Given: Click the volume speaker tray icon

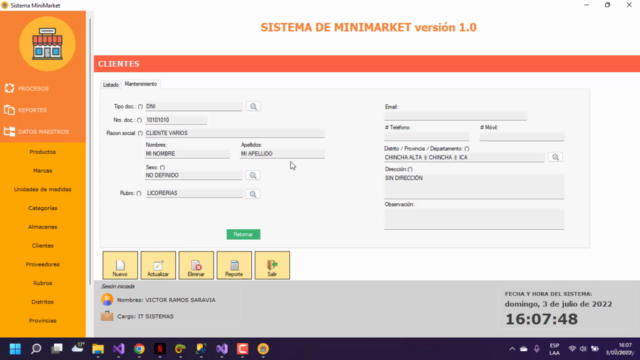Looking at the screenshot, I should pos(583,349).
